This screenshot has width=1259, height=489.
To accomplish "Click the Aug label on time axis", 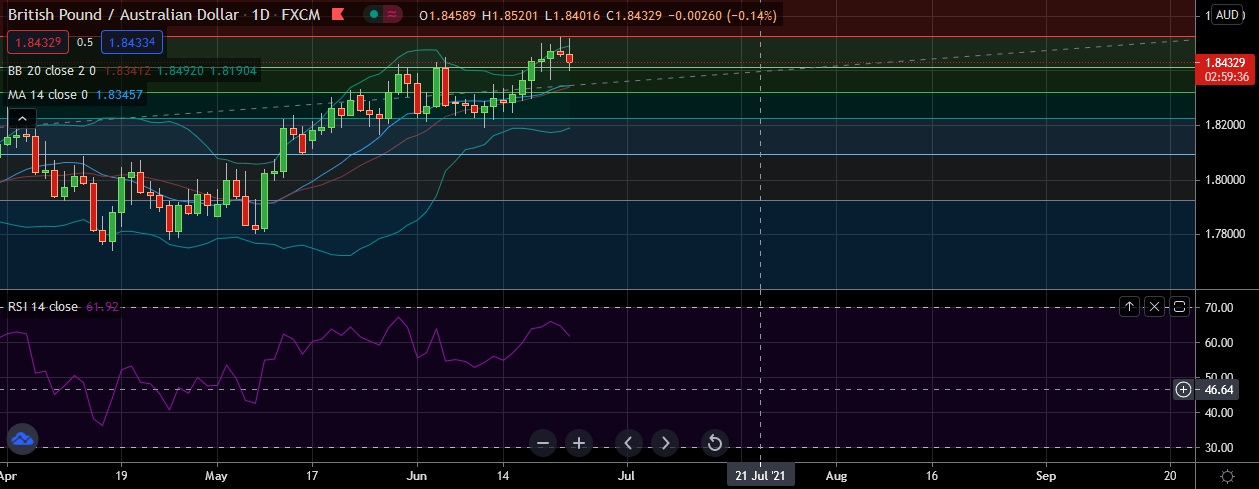I will (837, 476).
